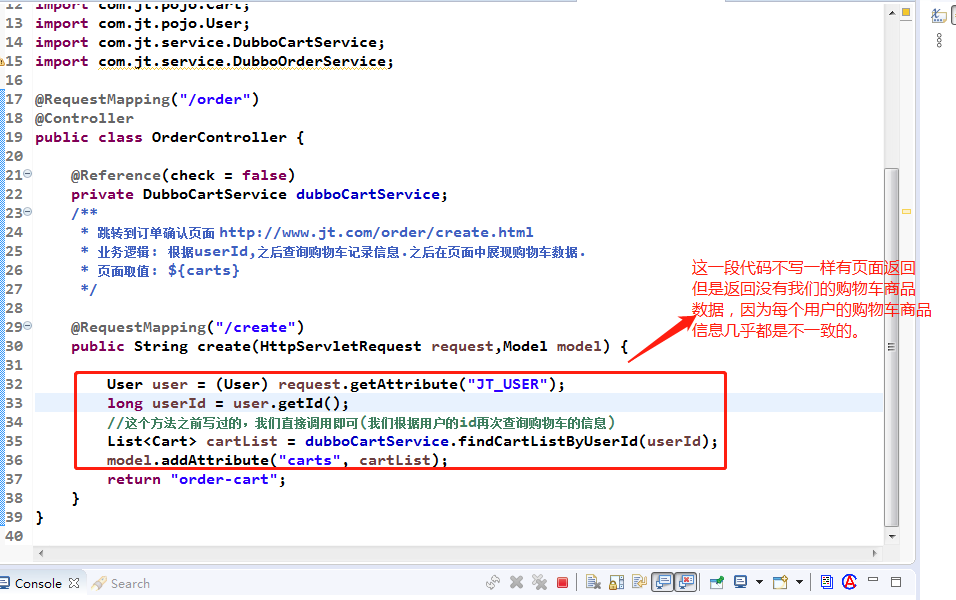This screenshot has height=600, width=956.
Task: Click the horizontal scrollbar left arrow
Action: [x=41, y=554]
